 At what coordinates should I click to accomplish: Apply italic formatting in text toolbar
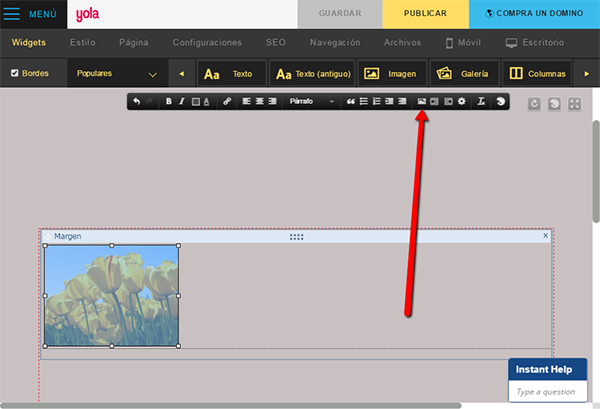pos(181,102)
